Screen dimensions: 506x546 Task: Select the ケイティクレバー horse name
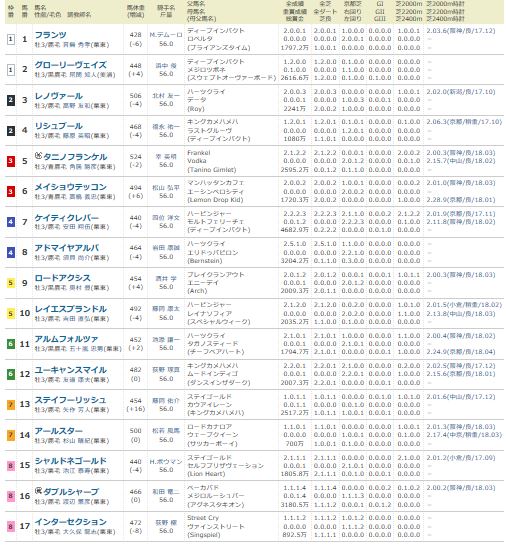point(67,218)
